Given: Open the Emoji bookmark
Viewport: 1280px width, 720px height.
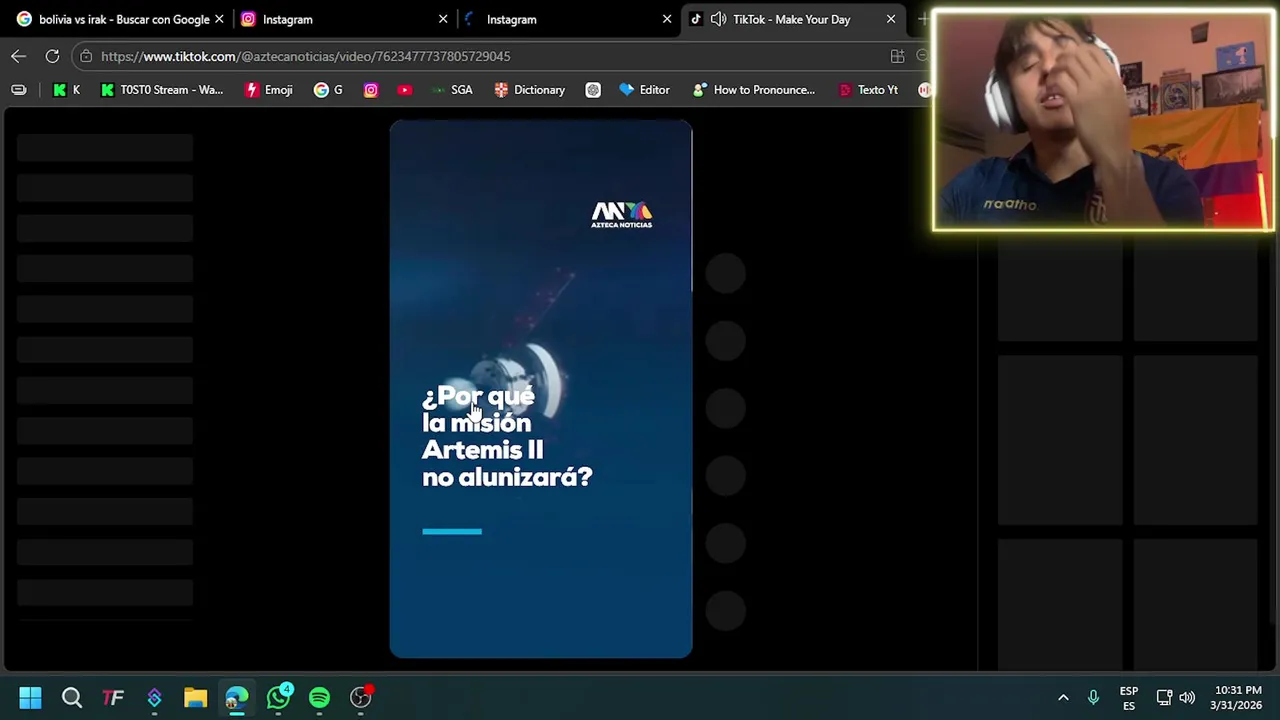Looking at the screenshot, I should tap(269, 90).
